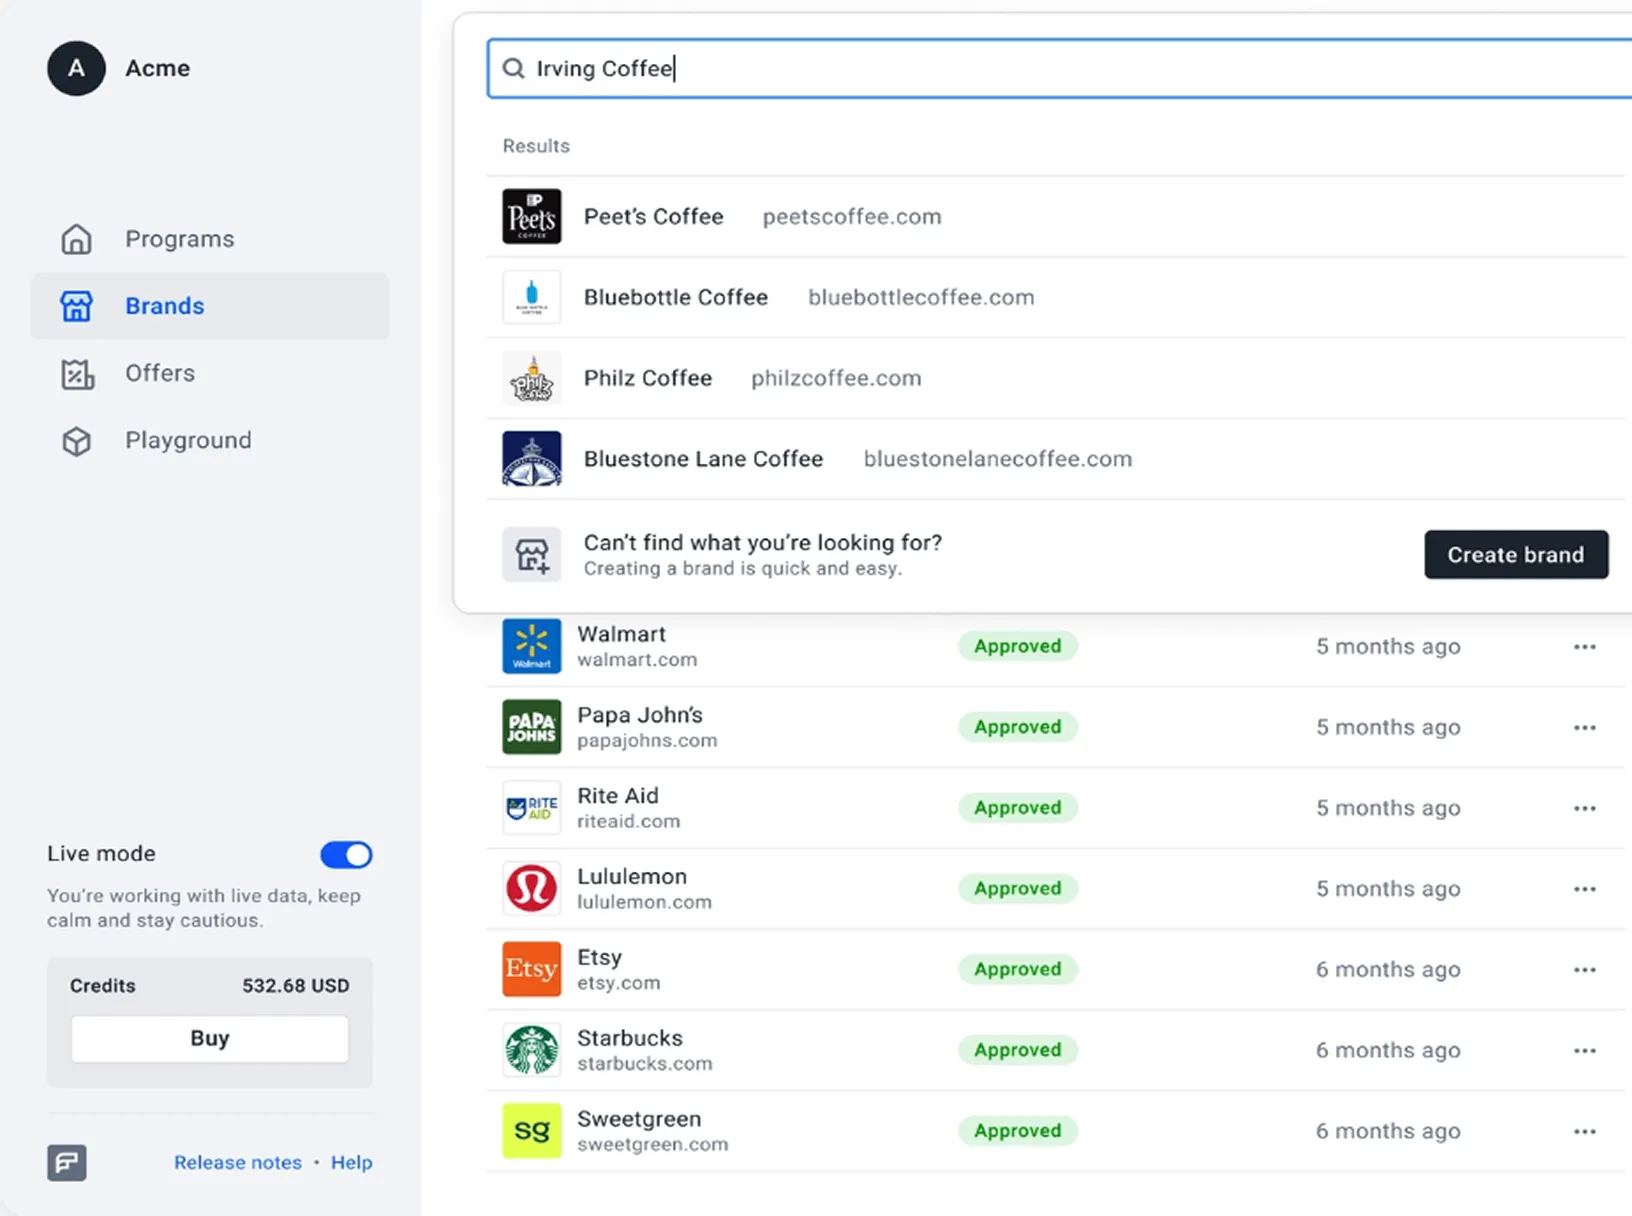Click the Lululemon brand name
Image resolution: width=1632 pixels, height=1216 pixels.
coord(632,877)
